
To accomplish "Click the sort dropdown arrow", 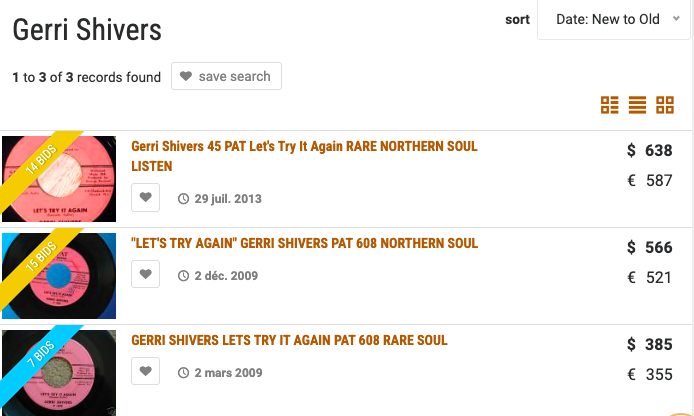I will (676, 19).
